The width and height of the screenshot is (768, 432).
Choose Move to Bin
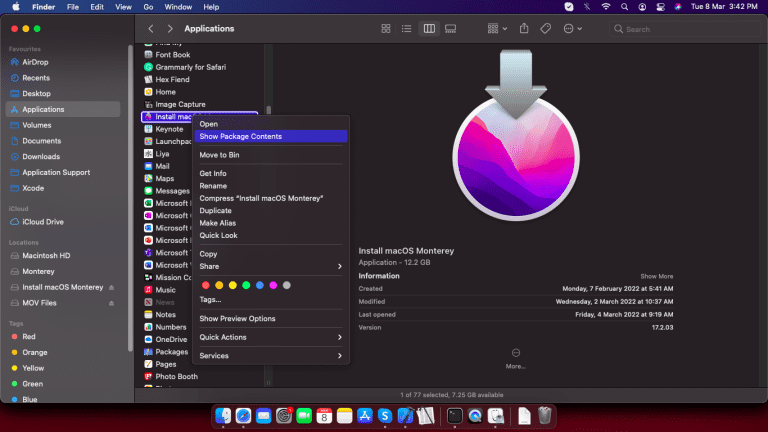pyautogui.click(x=271, y=155)
